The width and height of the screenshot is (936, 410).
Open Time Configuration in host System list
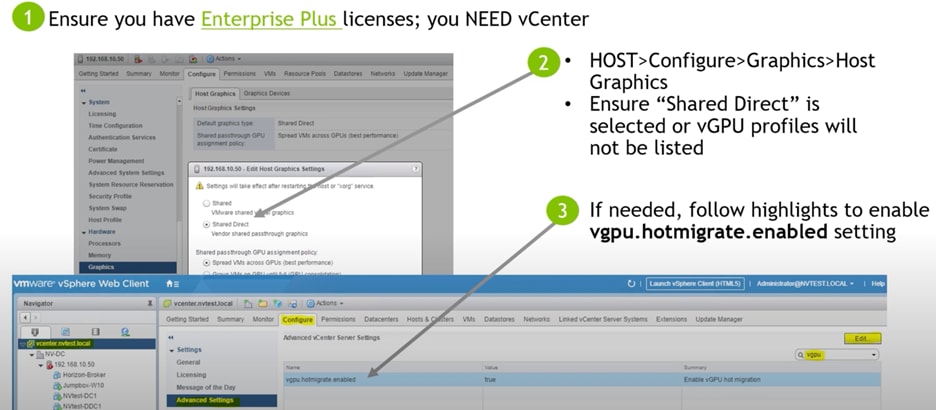[115, 125]
